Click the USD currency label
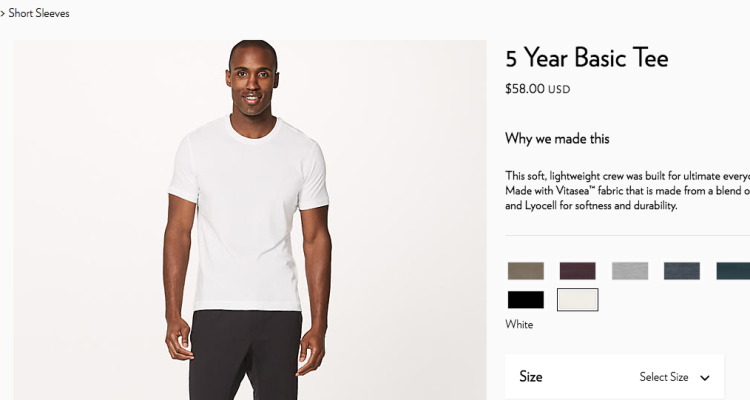This screenshot has width=750, height=400. [x=559, y=89]
